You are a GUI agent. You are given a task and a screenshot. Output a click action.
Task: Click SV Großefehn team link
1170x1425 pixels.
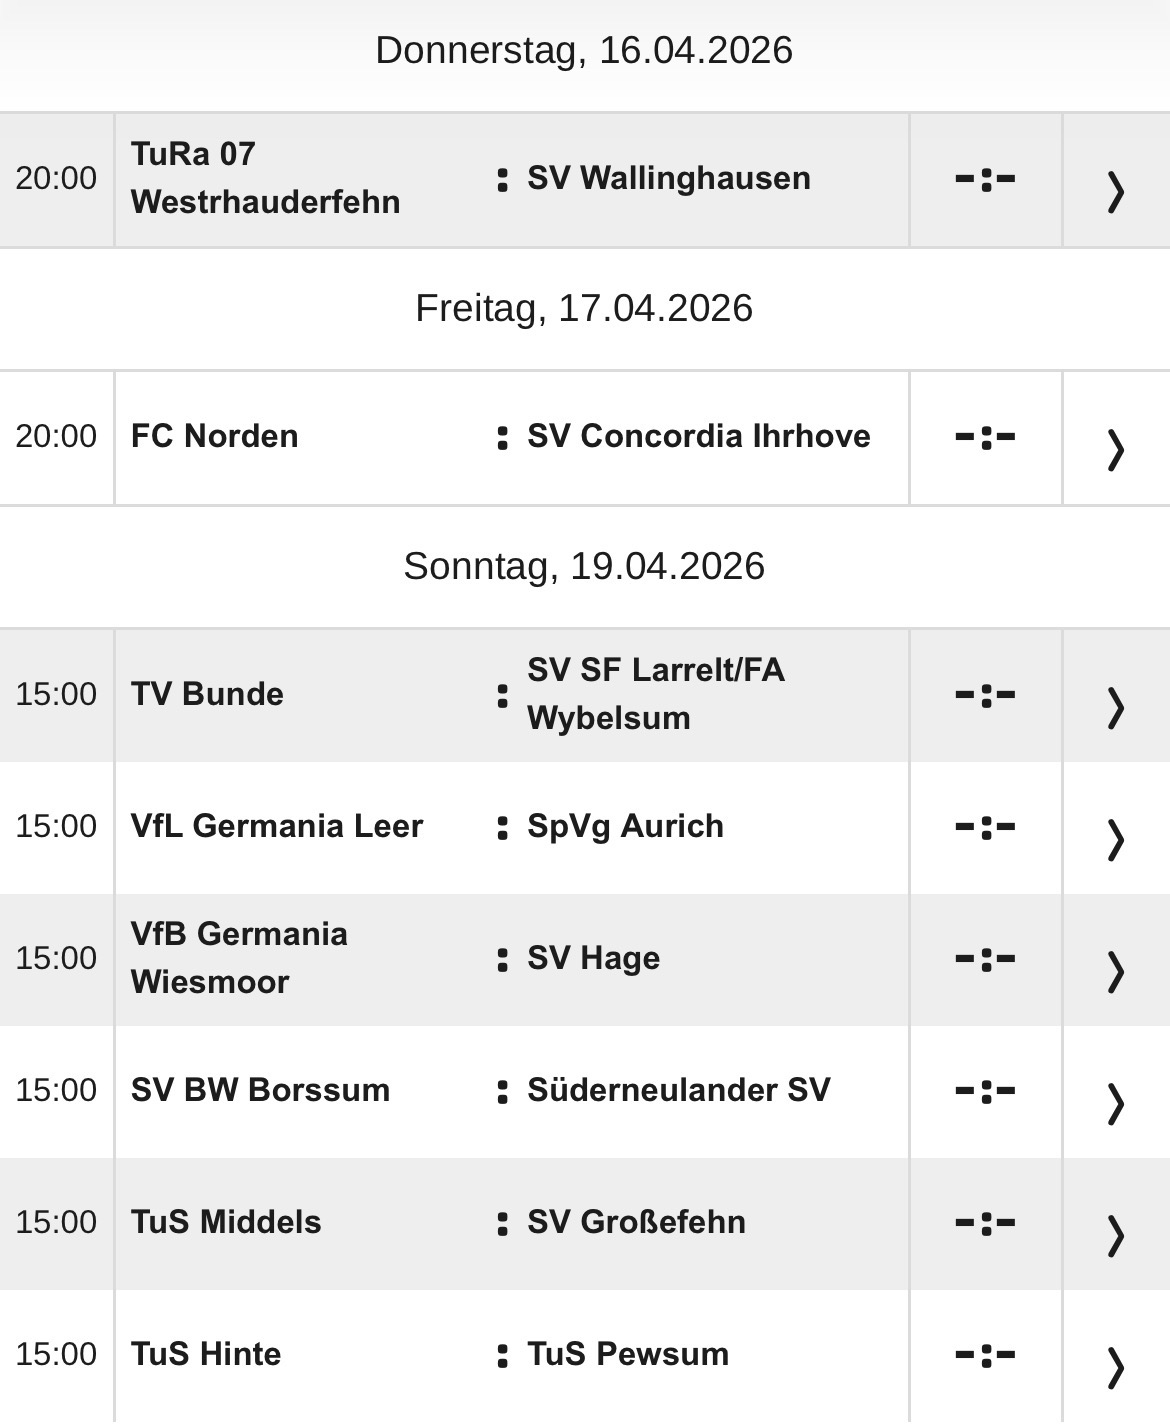(x=636, y=1222)
